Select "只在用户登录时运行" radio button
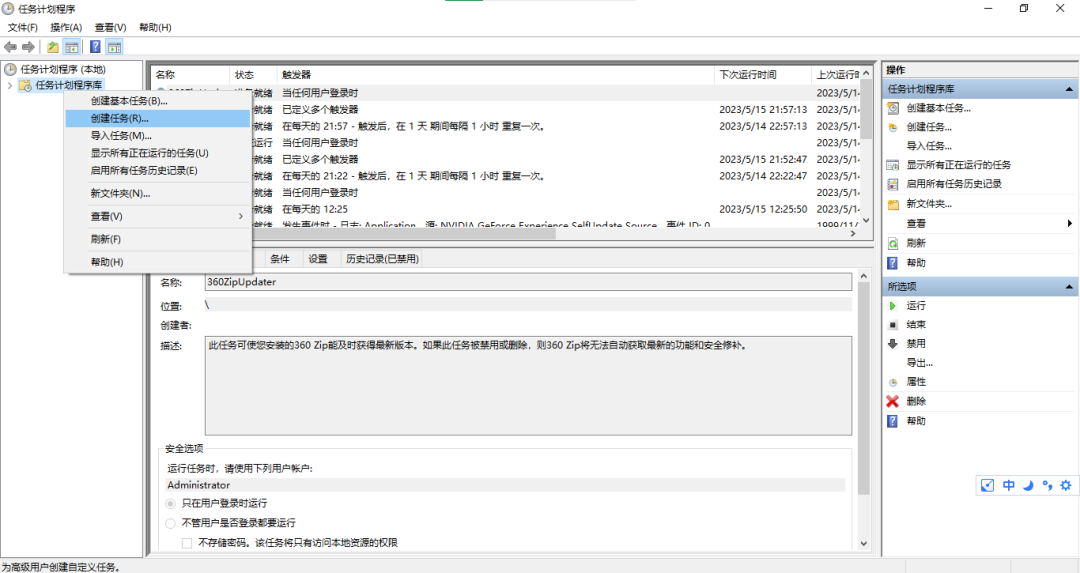The width and height of the screenshot is (1080, 573). click(x=171, y=503)
